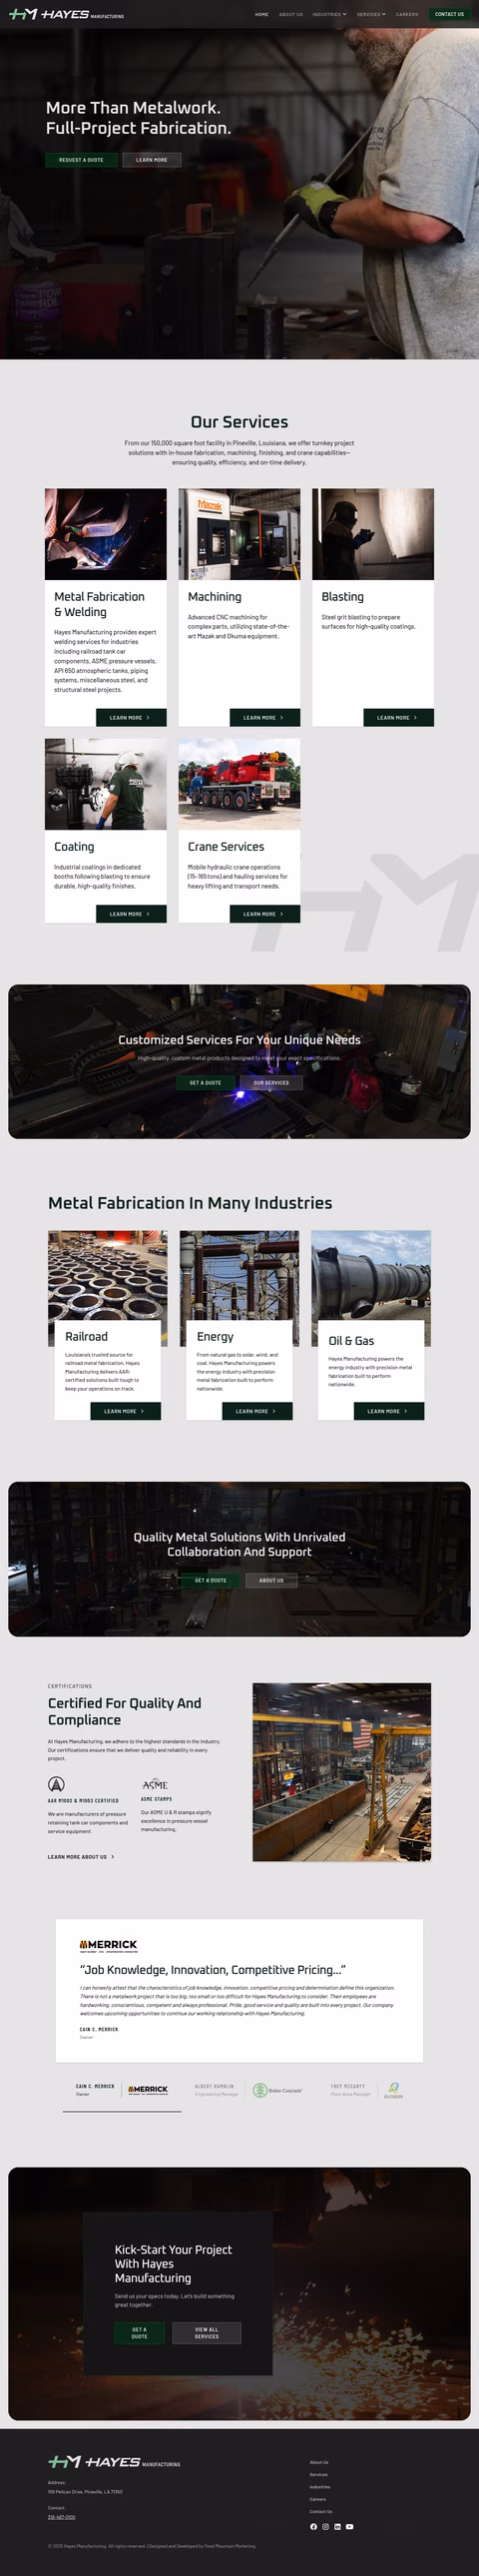Click the View All Services button
Image resolution: width=479 pixels, height=2576 pixels.
click(x=207, y=2333)
